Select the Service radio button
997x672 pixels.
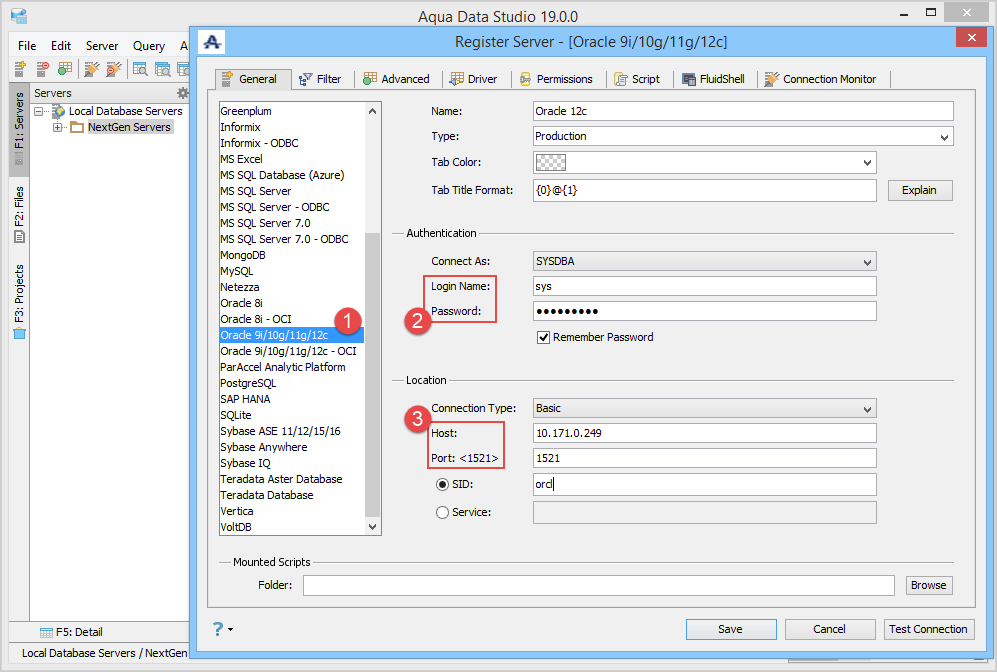coord(442,513)
